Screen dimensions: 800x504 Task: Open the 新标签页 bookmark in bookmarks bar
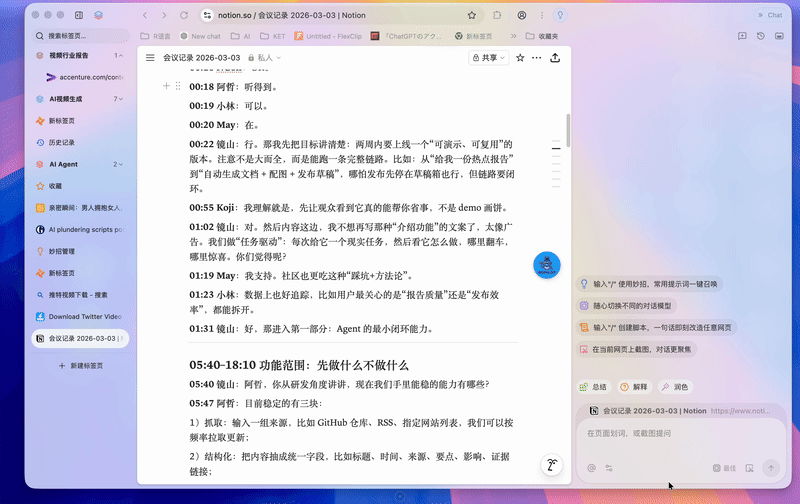[x=473, y=36]
